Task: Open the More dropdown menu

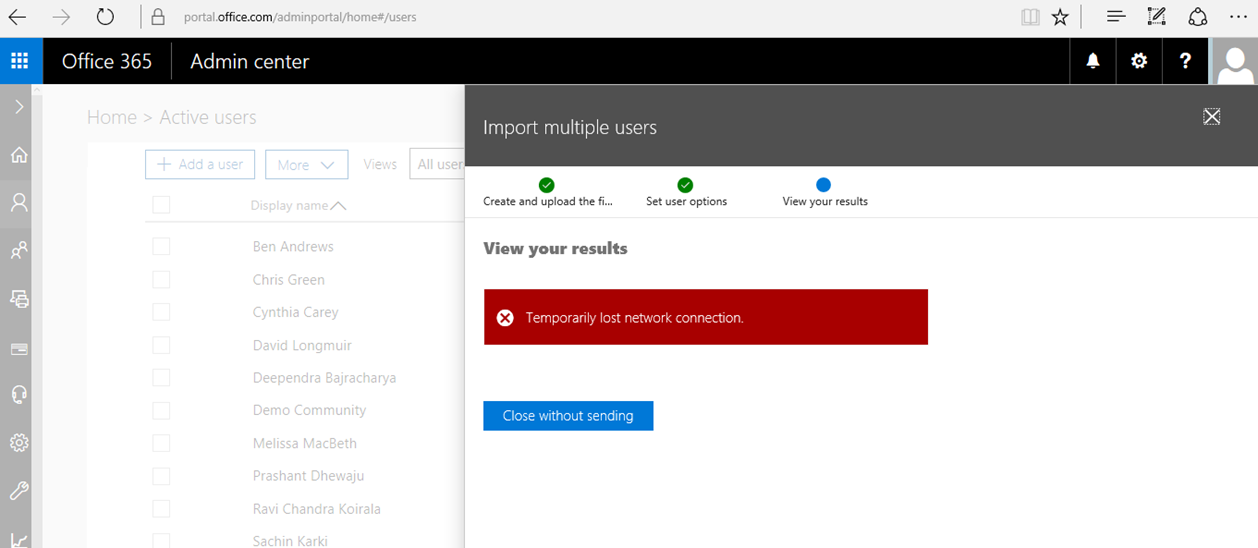Action: click(306, 165)
